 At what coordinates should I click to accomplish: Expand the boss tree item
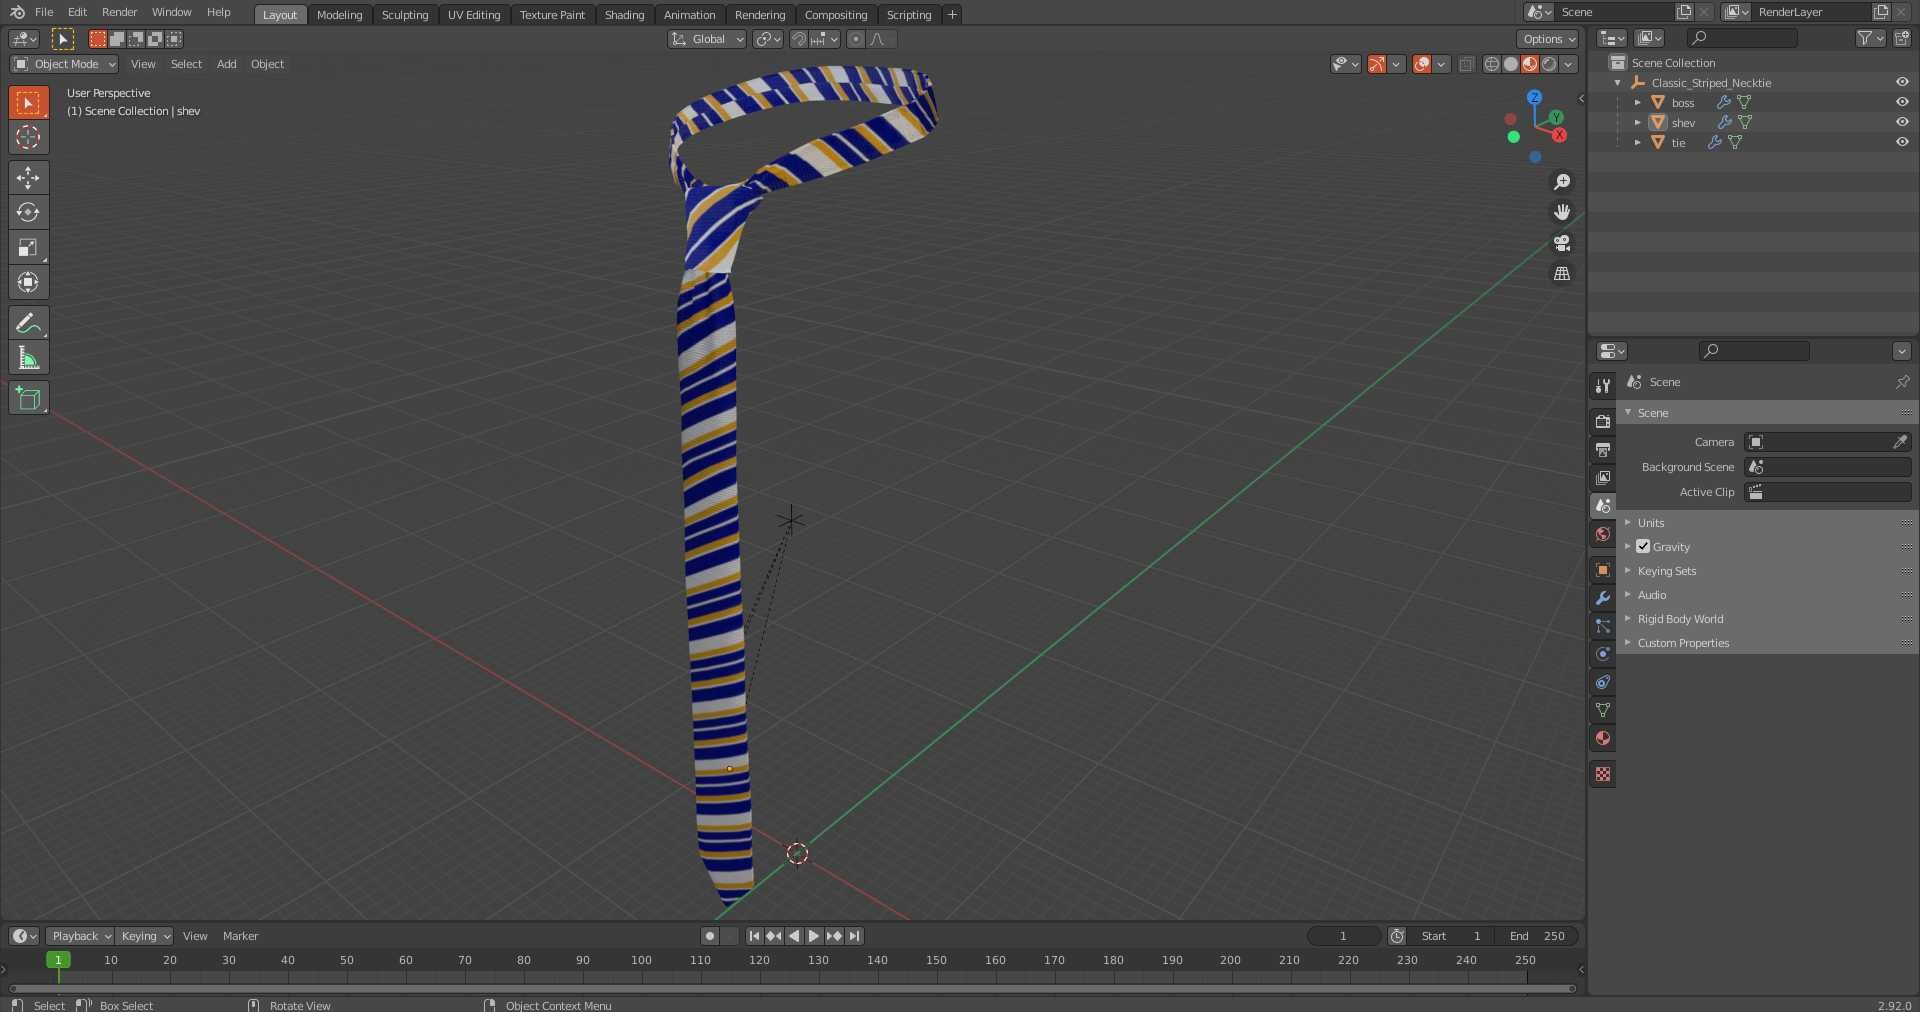pyautogui.click(x=1638, y=102)
